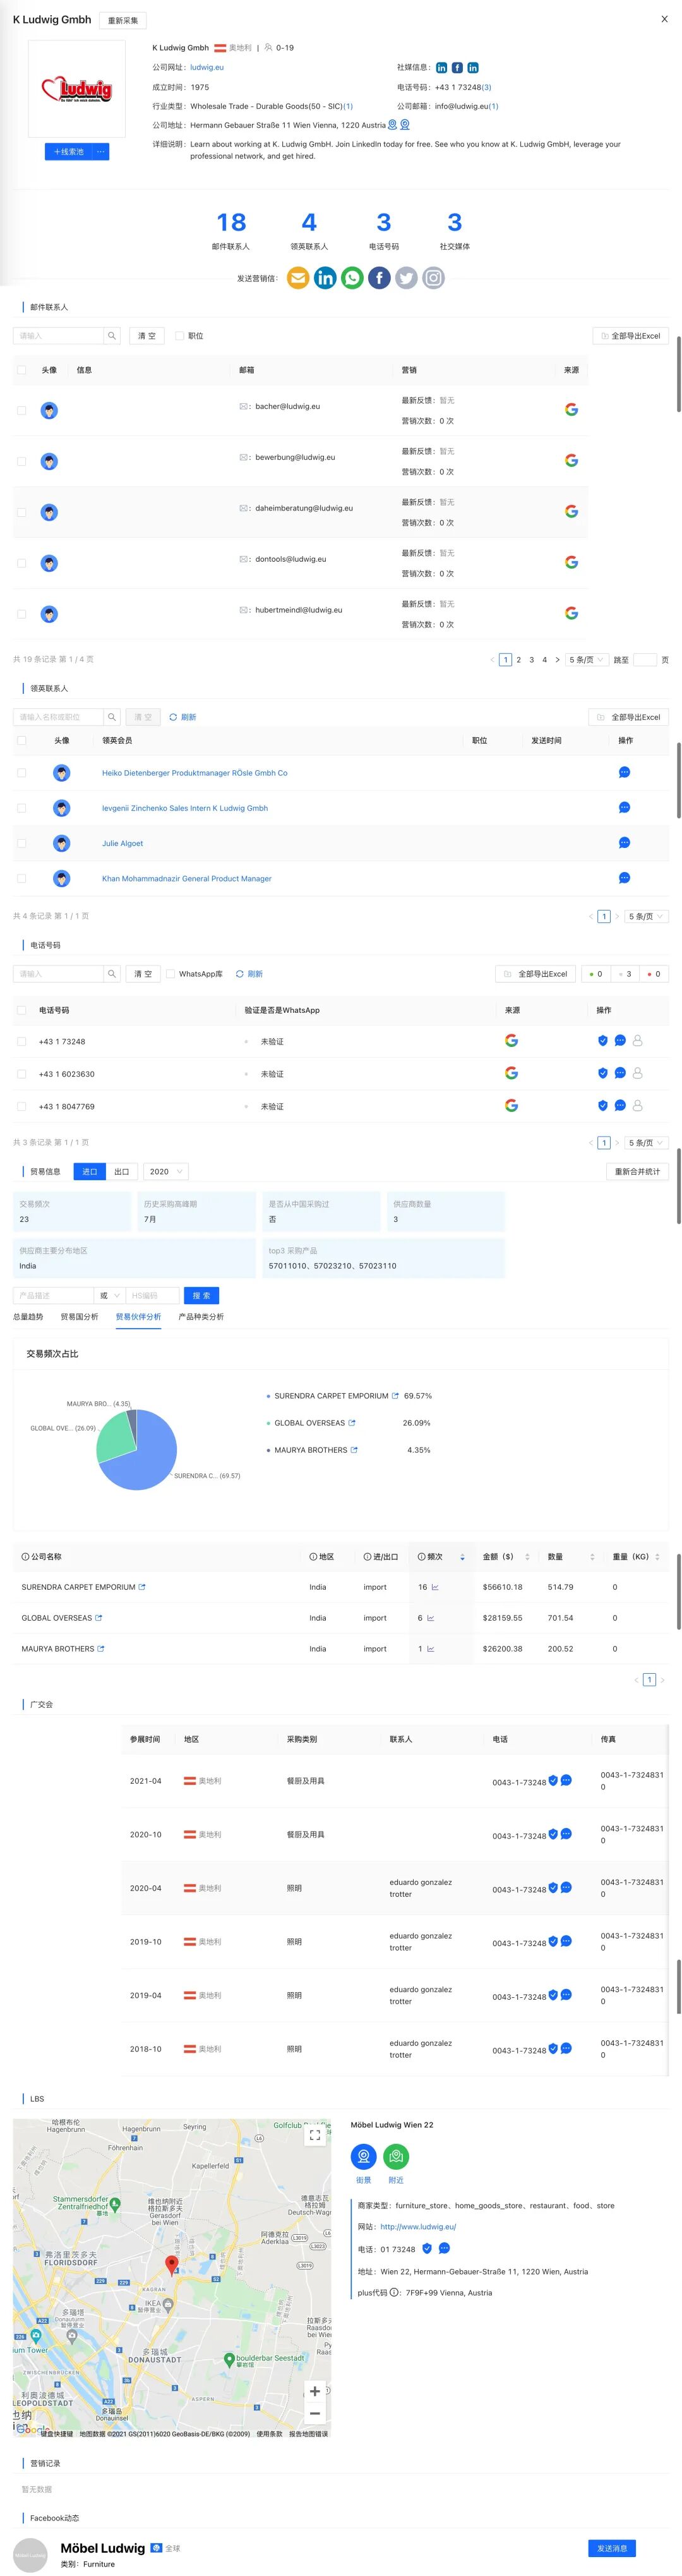Click chat icon in 2021-04 广交会 row

(566, 1780)
